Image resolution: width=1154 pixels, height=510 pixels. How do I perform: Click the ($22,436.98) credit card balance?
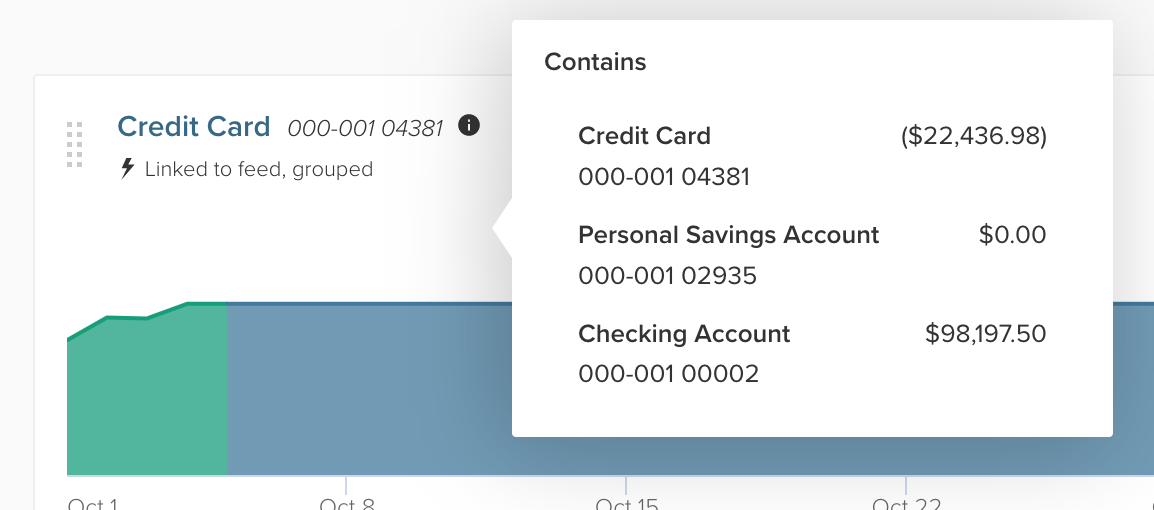coord(973,136)
